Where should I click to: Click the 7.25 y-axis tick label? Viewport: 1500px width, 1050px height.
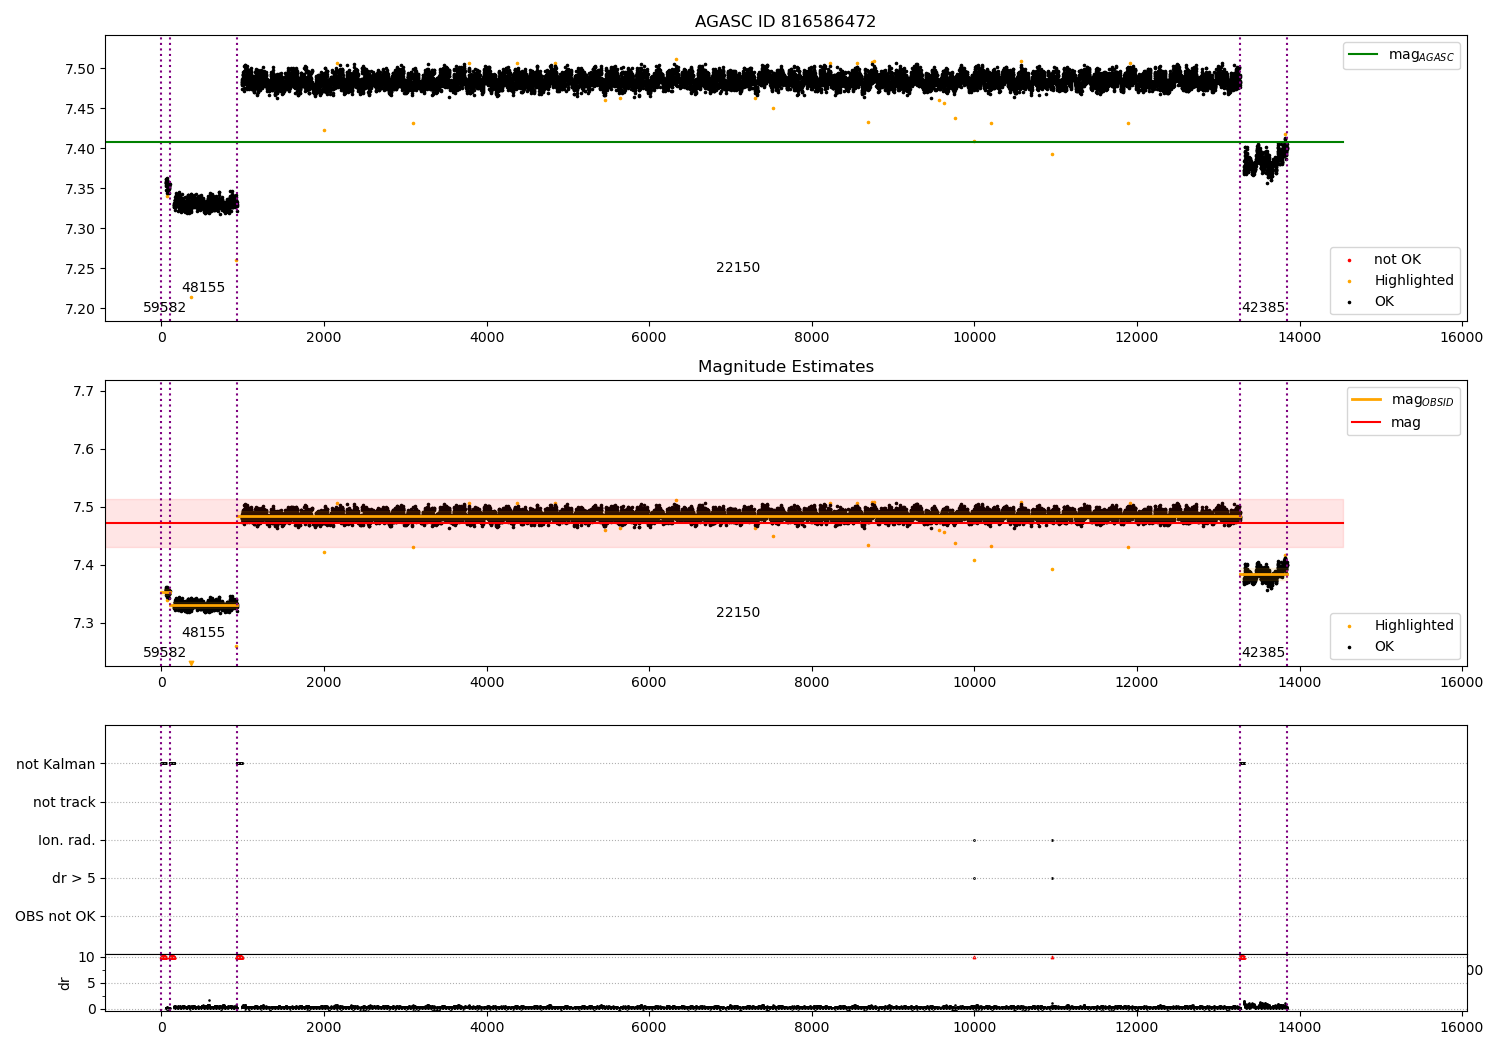coord(81,269)
